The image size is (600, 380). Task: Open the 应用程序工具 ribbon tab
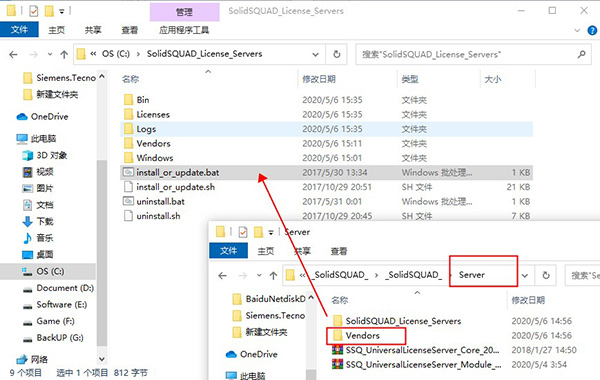184,30
